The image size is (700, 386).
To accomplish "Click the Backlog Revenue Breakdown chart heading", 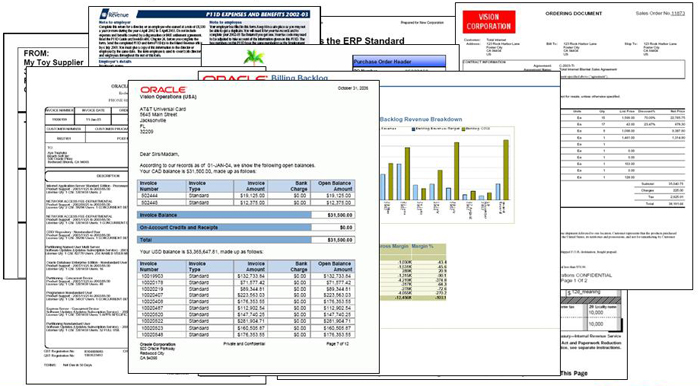I will (x=421, y=119).
